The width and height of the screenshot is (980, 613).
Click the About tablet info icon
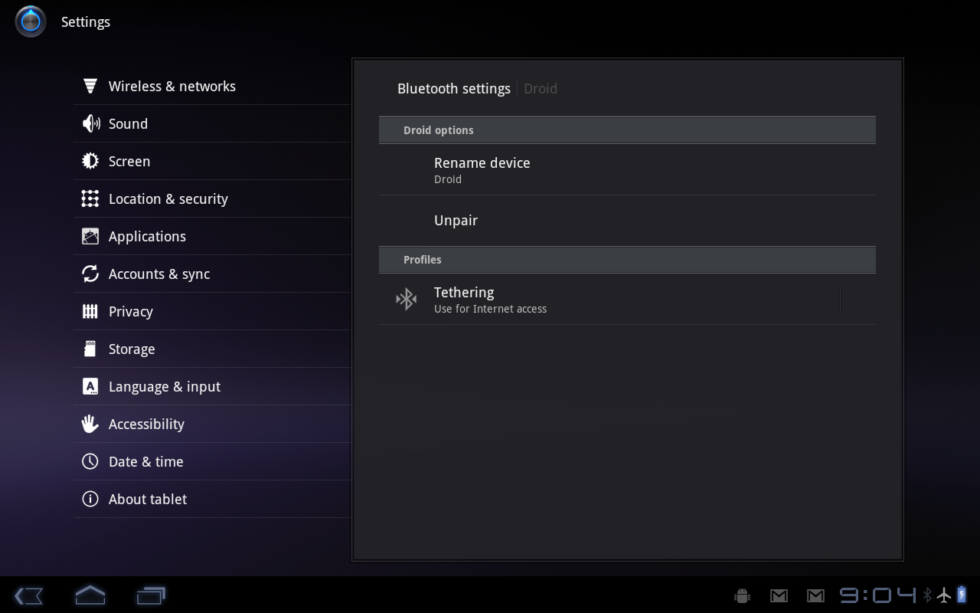click(x=90, y=499)
